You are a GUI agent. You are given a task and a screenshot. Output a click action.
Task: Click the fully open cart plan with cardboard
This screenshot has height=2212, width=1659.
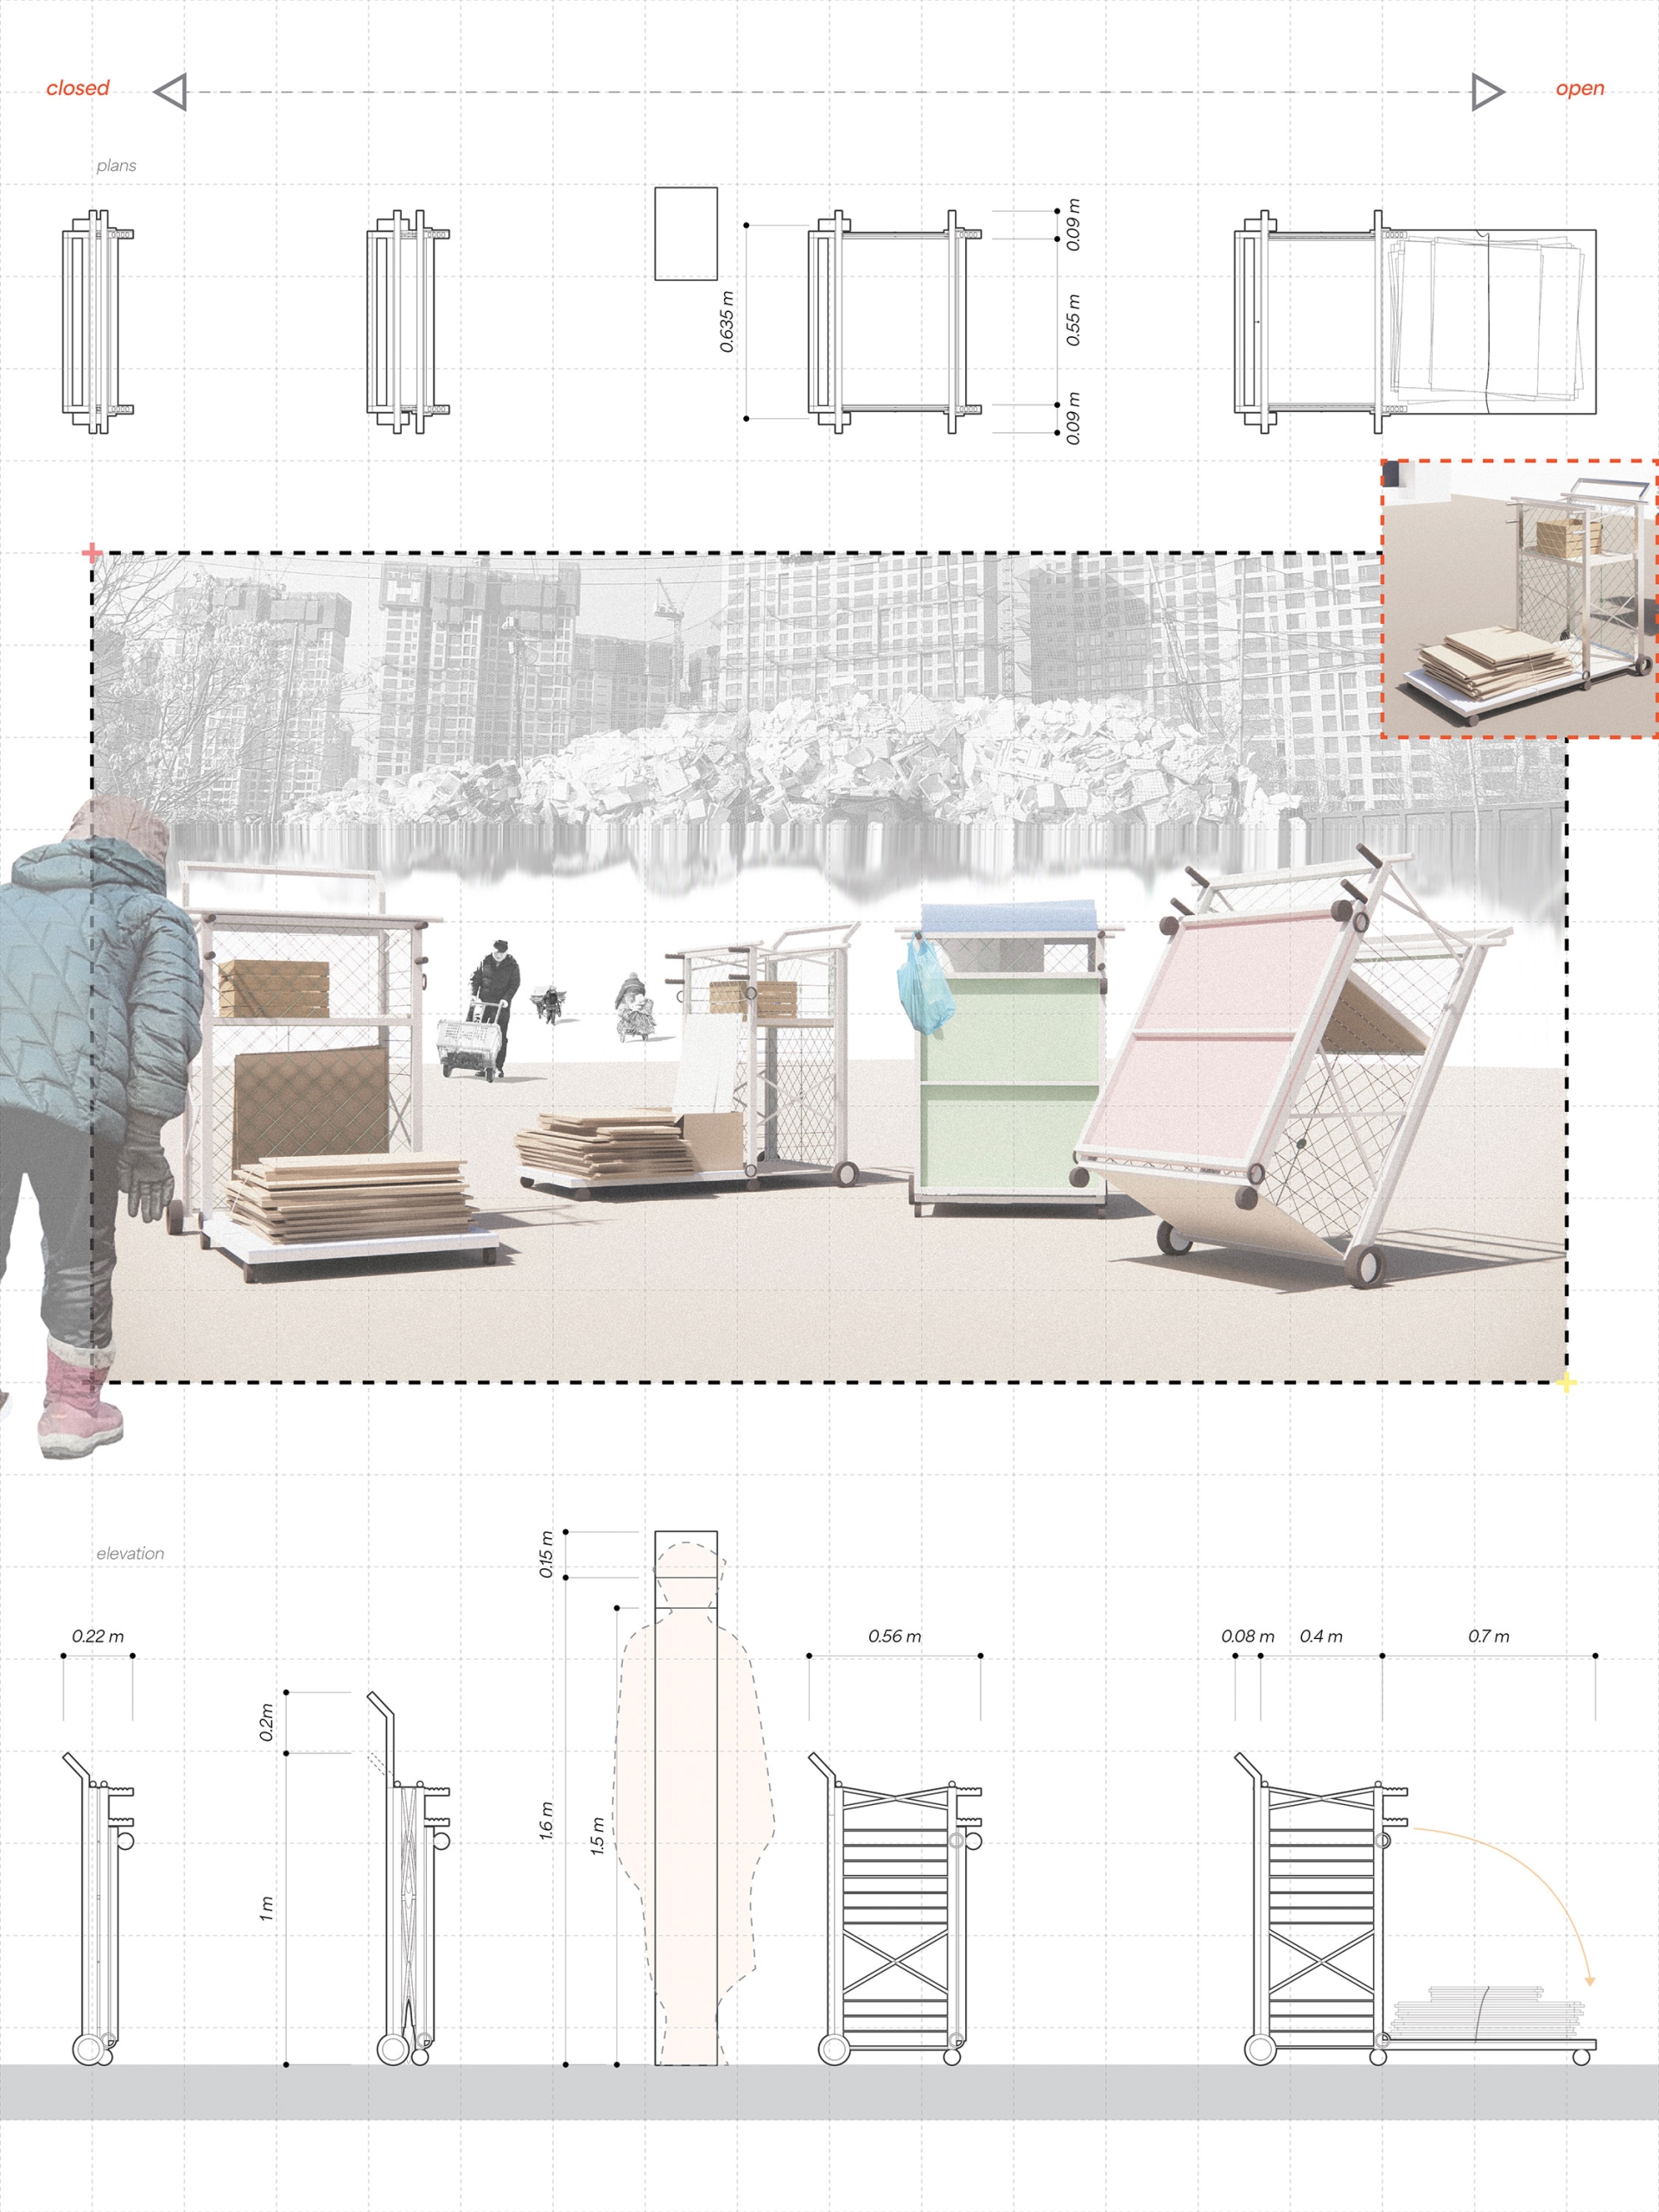coord(1415,321)
